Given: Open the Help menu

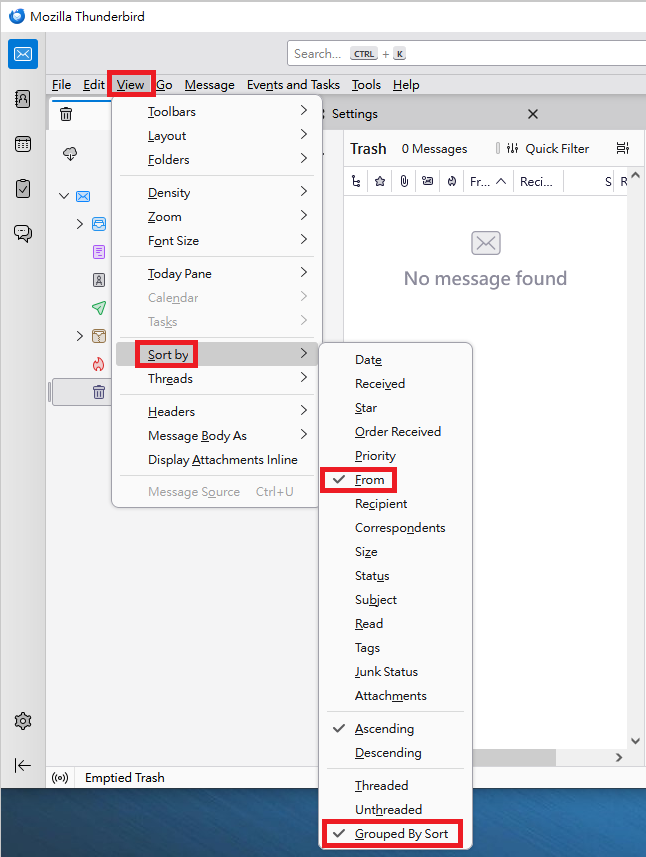Looking at the screenshot, I should click(x=406, y=85).
